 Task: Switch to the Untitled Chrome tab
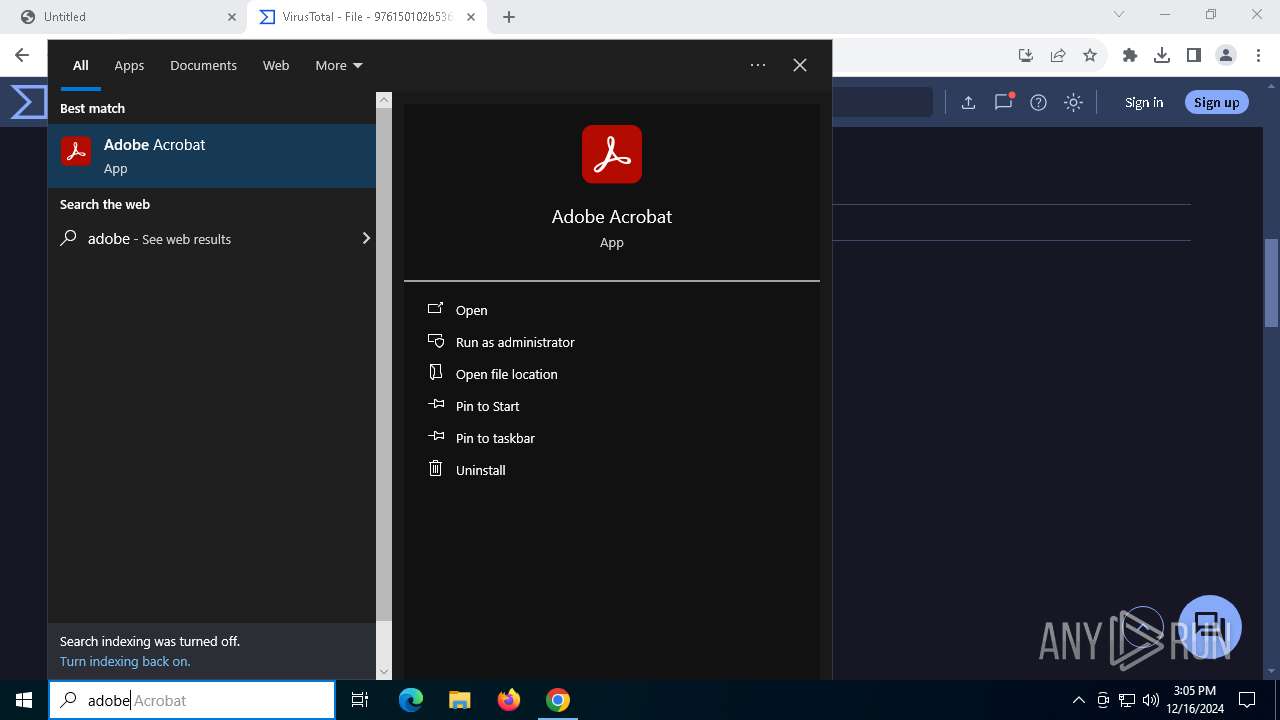point(130,17)
